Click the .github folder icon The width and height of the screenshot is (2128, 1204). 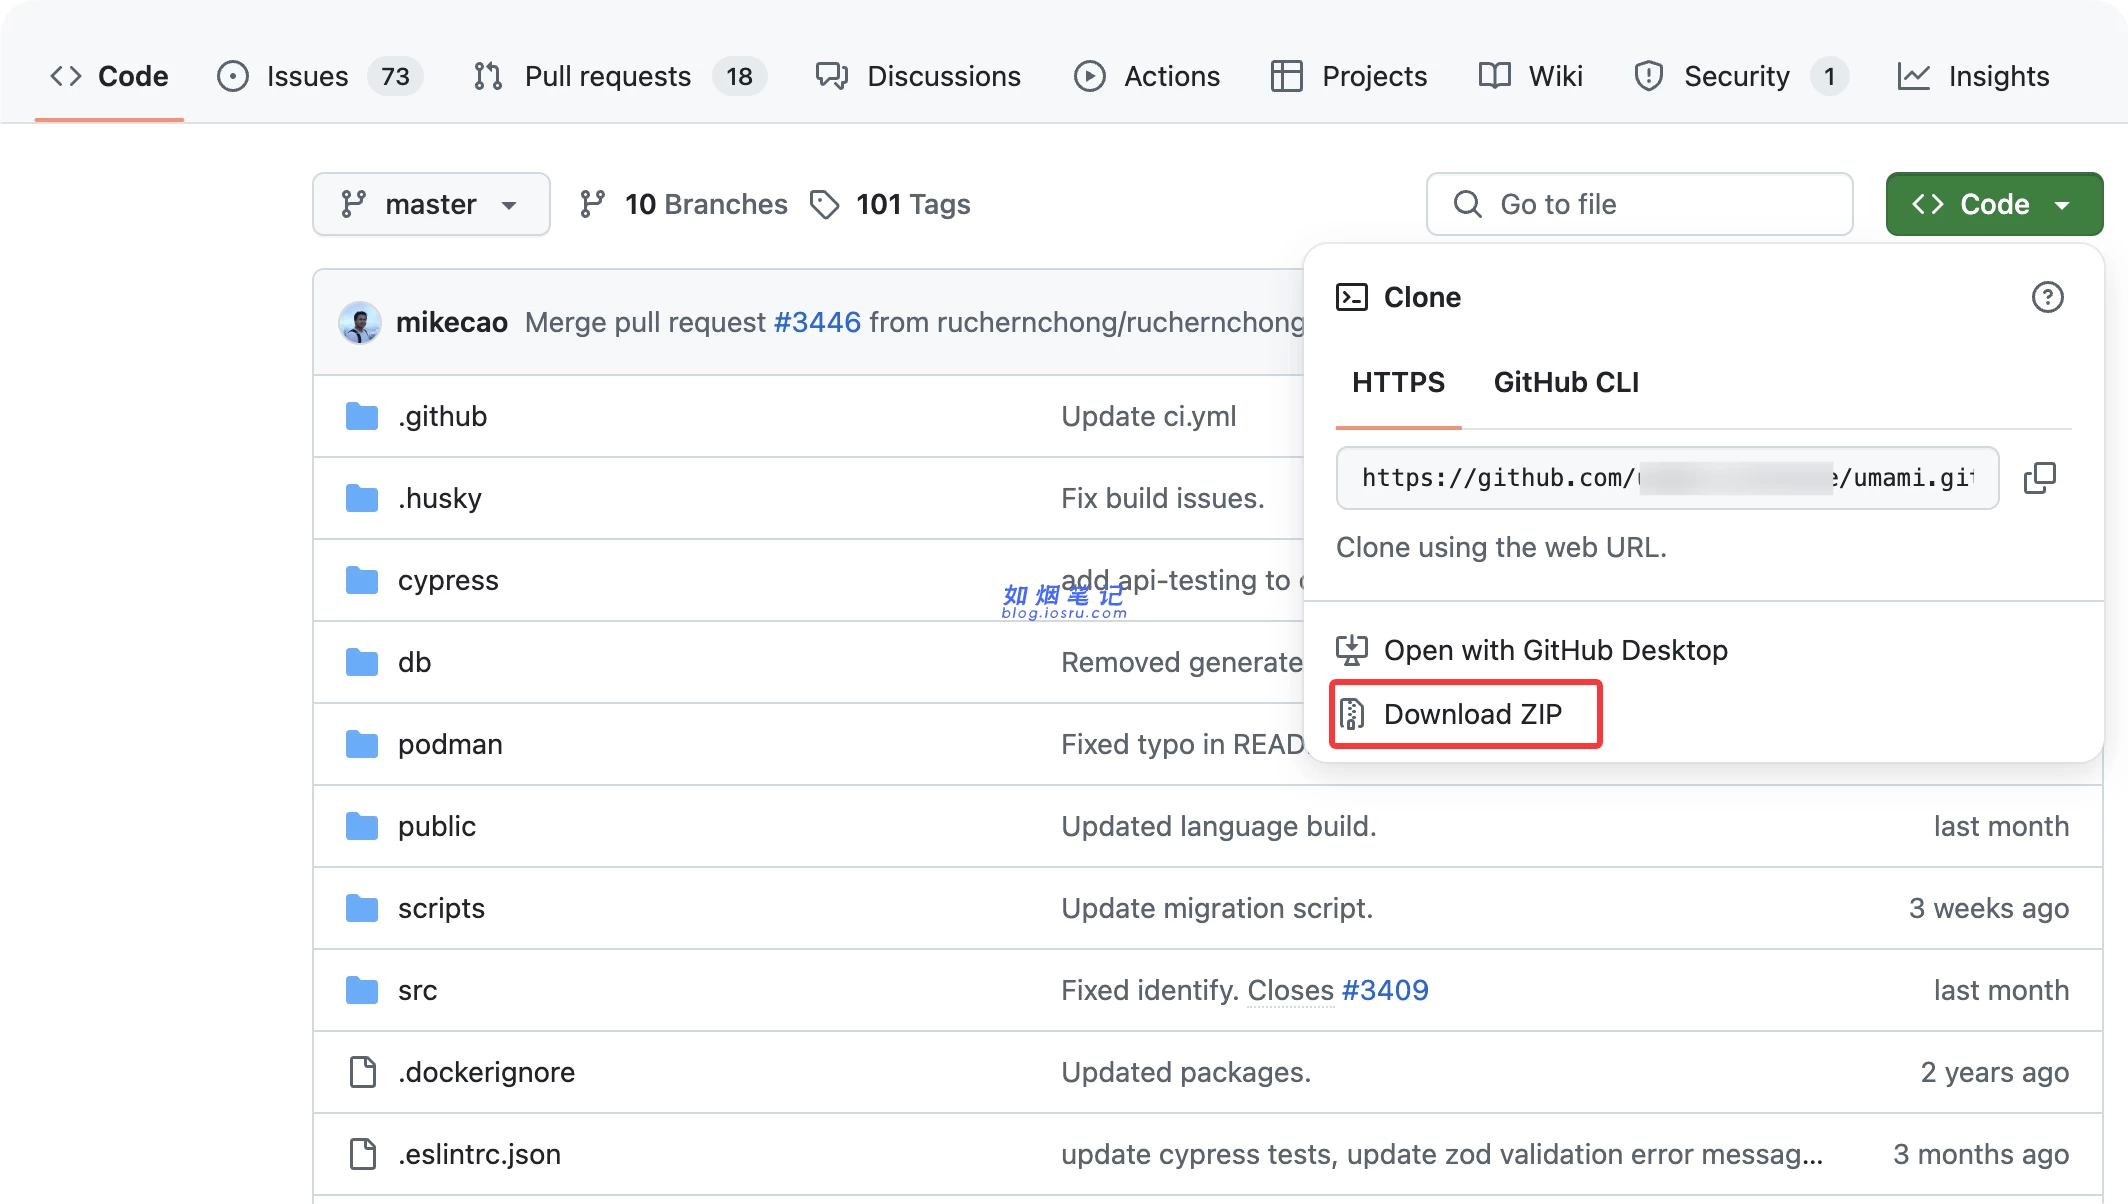[x=362, y=416]
